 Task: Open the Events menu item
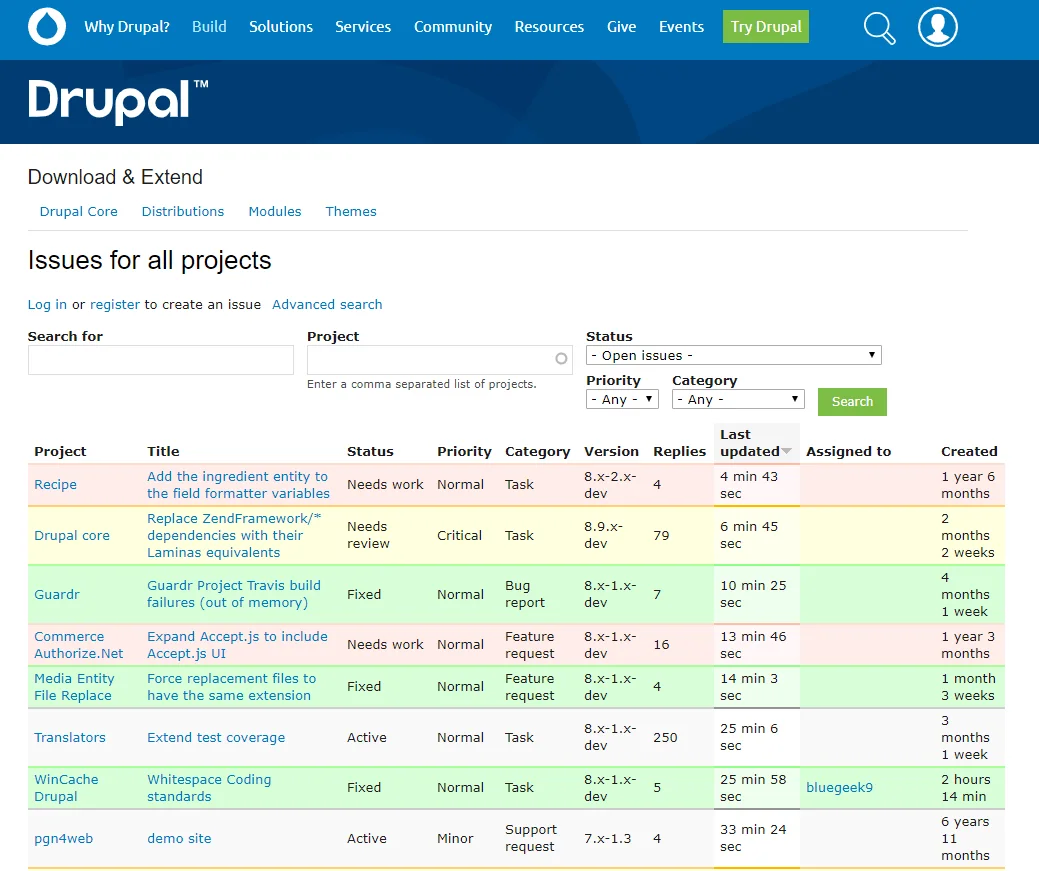click(x=681, y=27)
